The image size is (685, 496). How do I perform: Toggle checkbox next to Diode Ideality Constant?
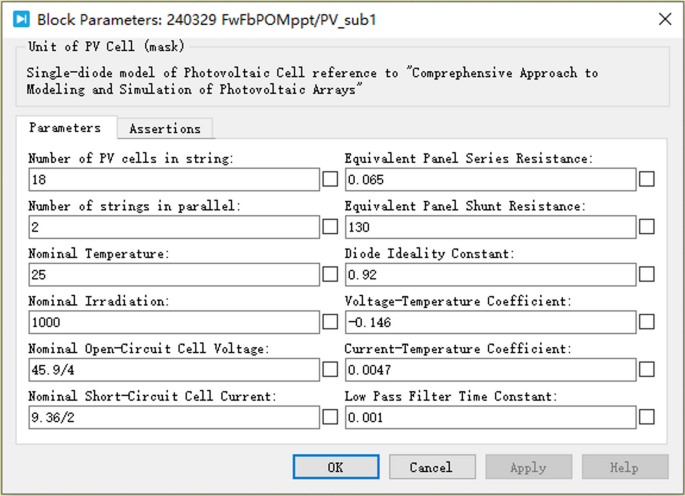coord(647,274)
